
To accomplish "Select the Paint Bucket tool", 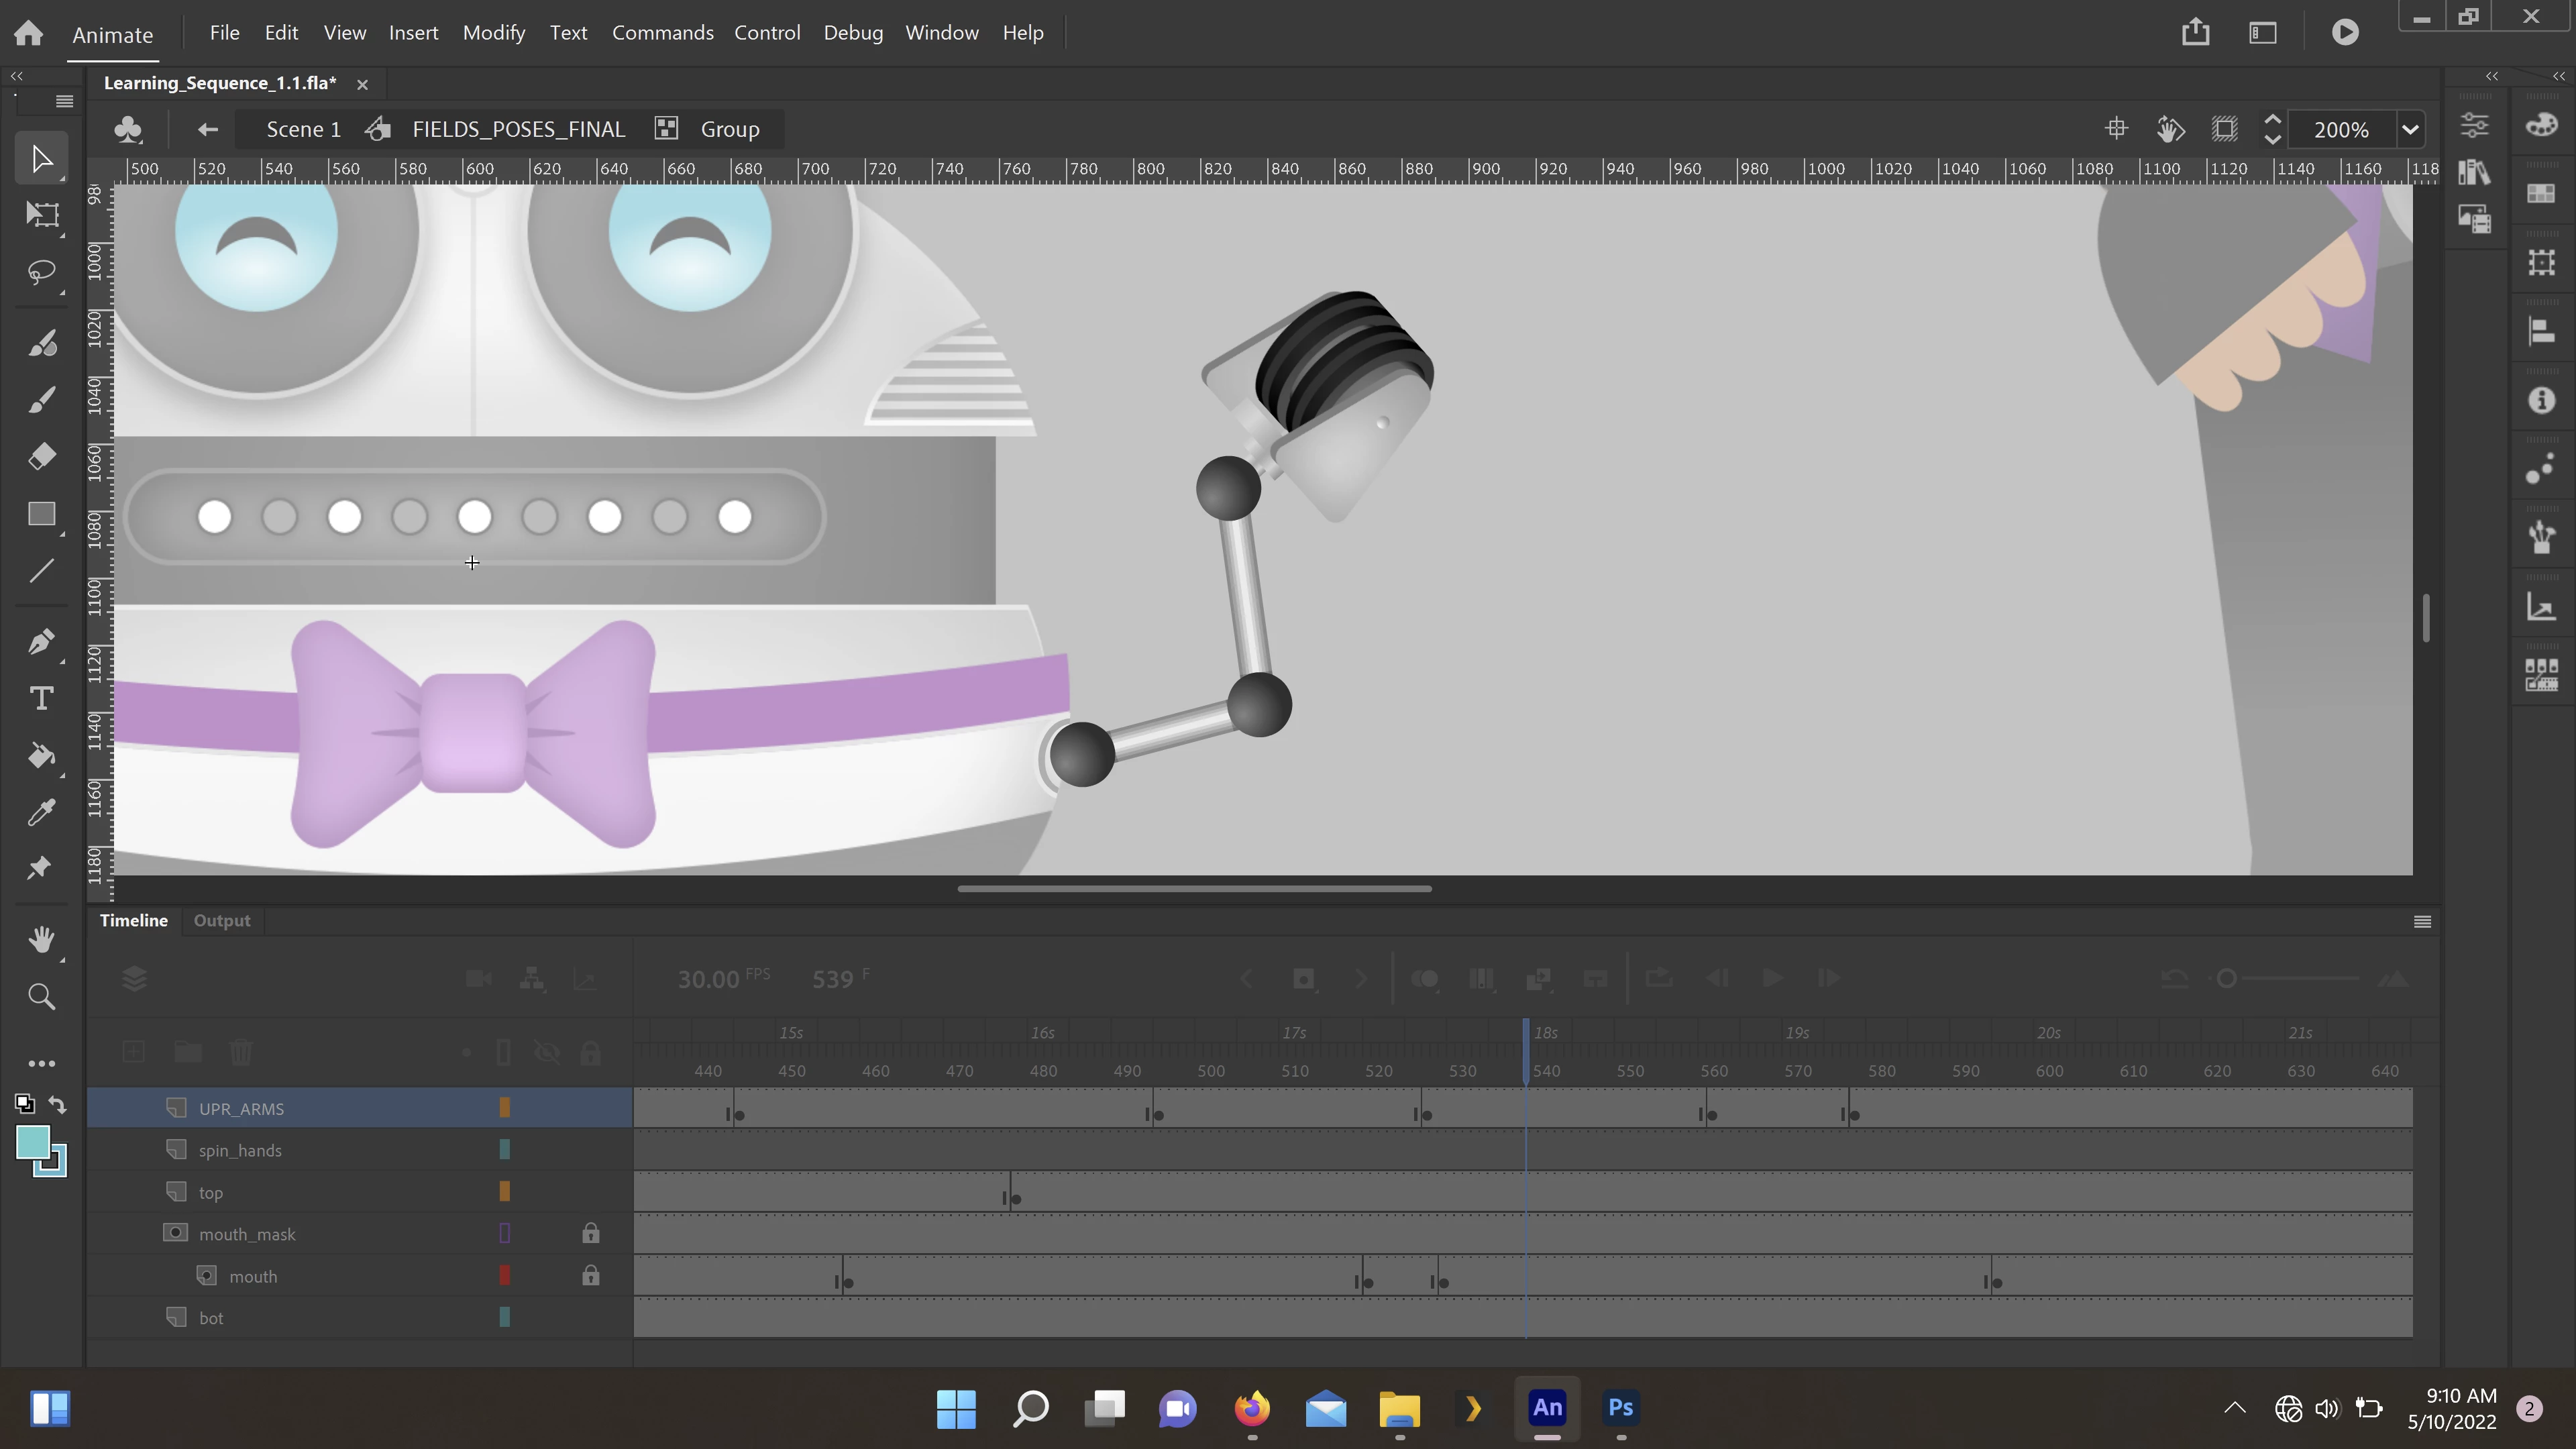I will tap(42, 755).
